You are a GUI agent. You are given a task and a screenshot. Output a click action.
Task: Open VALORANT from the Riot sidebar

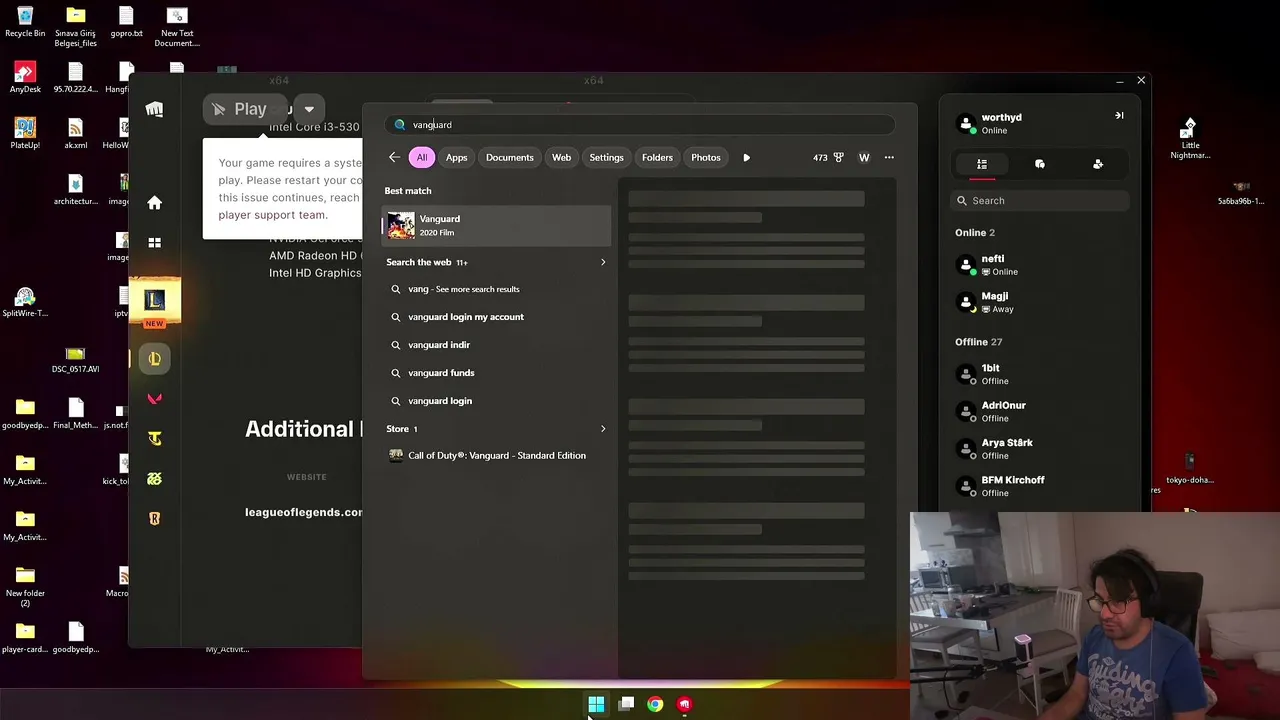click(154, 399)
